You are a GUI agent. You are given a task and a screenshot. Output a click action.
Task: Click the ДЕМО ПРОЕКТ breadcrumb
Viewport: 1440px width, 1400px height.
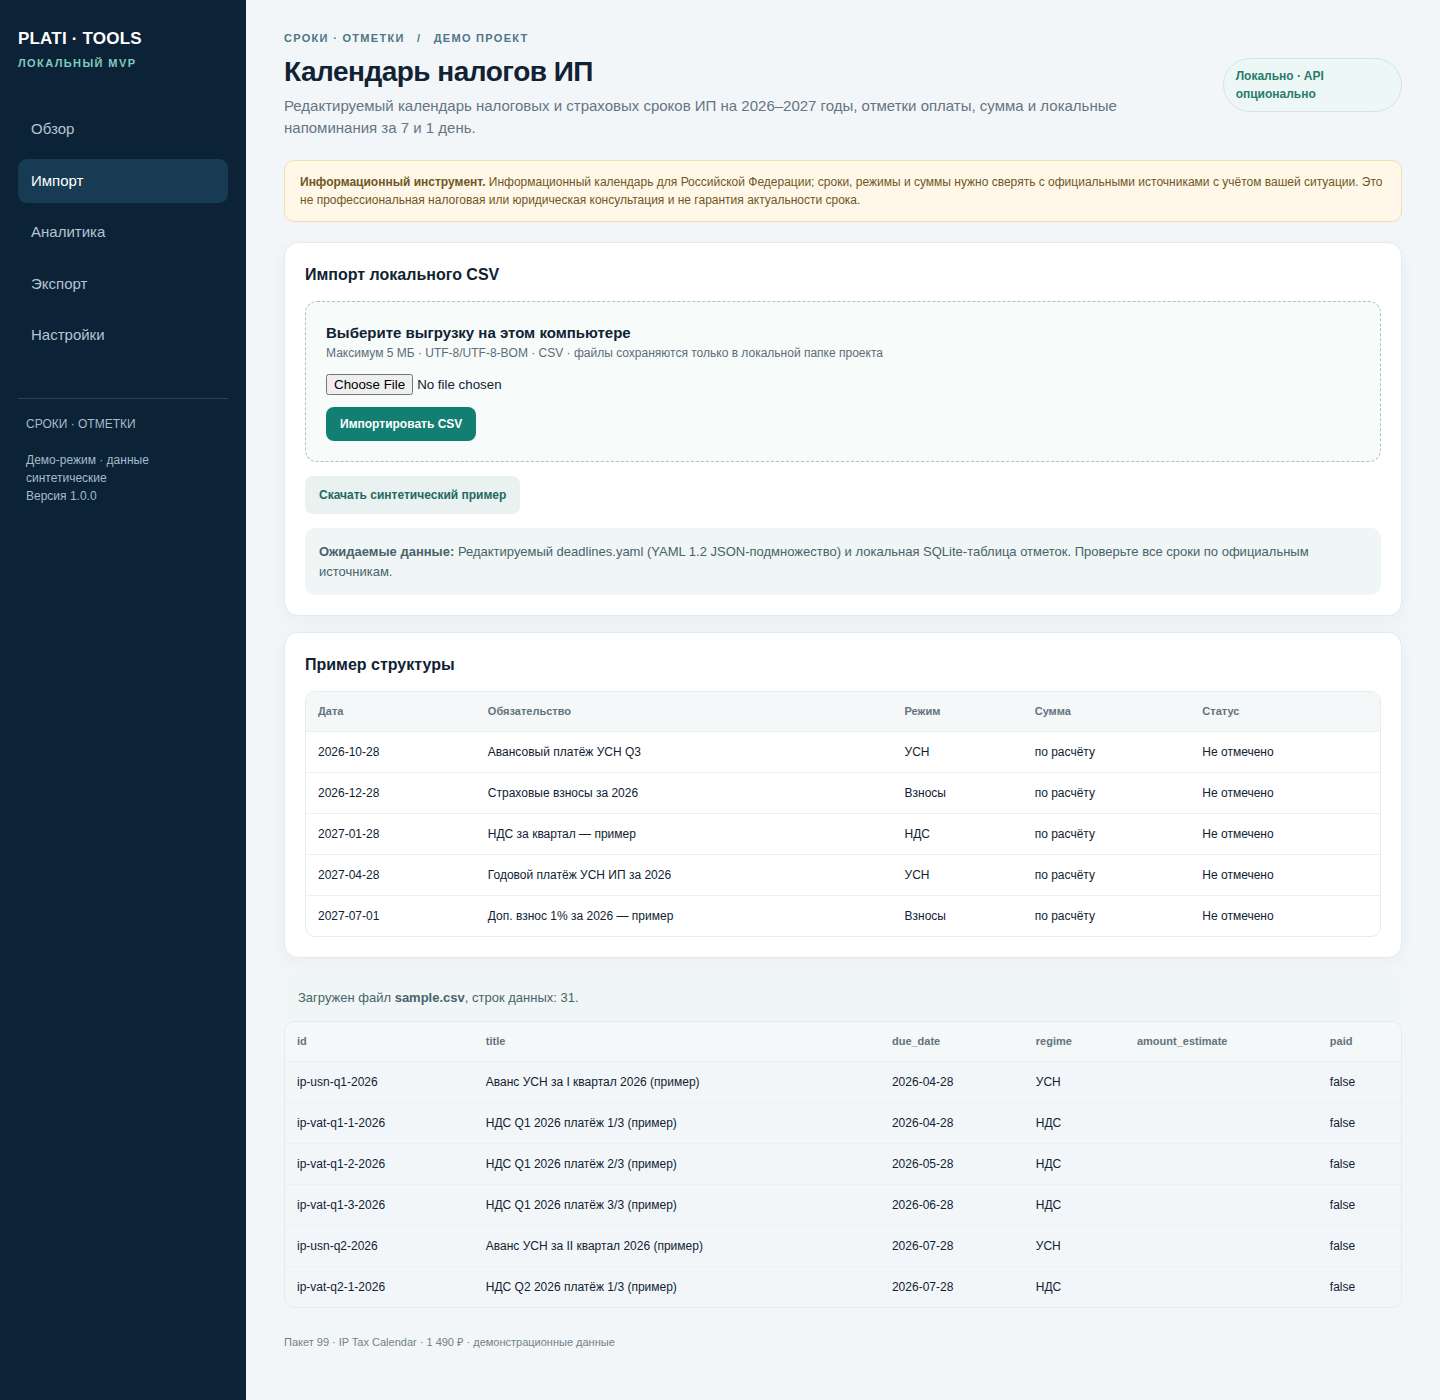[x=481, y=38]
